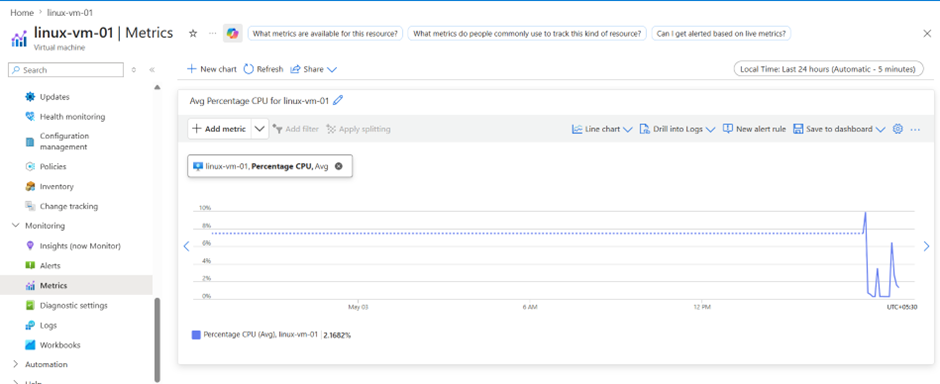Click 'What metrics do people commonly use' suggestion
Image resolution: width=940 pixels, height=384 pixels.
click(527, 34)
